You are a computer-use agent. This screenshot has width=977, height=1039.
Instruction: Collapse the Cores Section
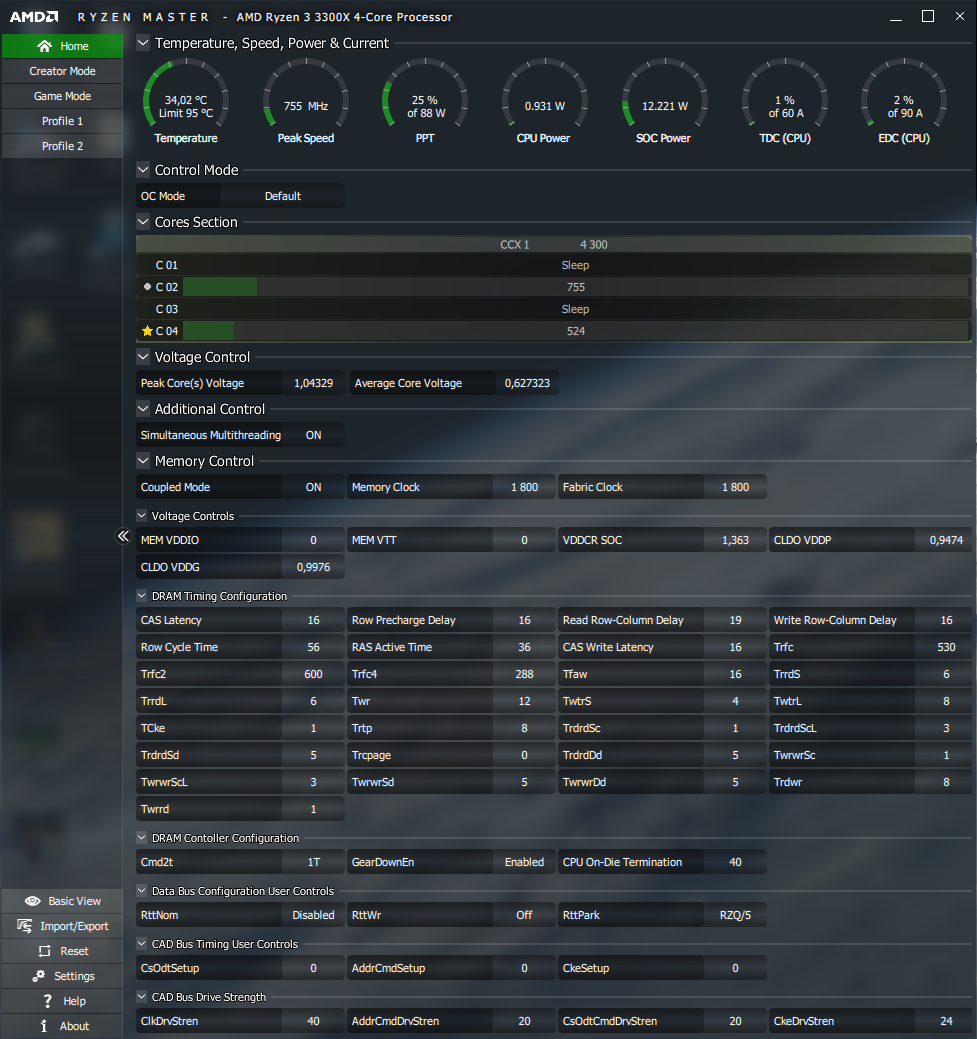tap(143, 222)
